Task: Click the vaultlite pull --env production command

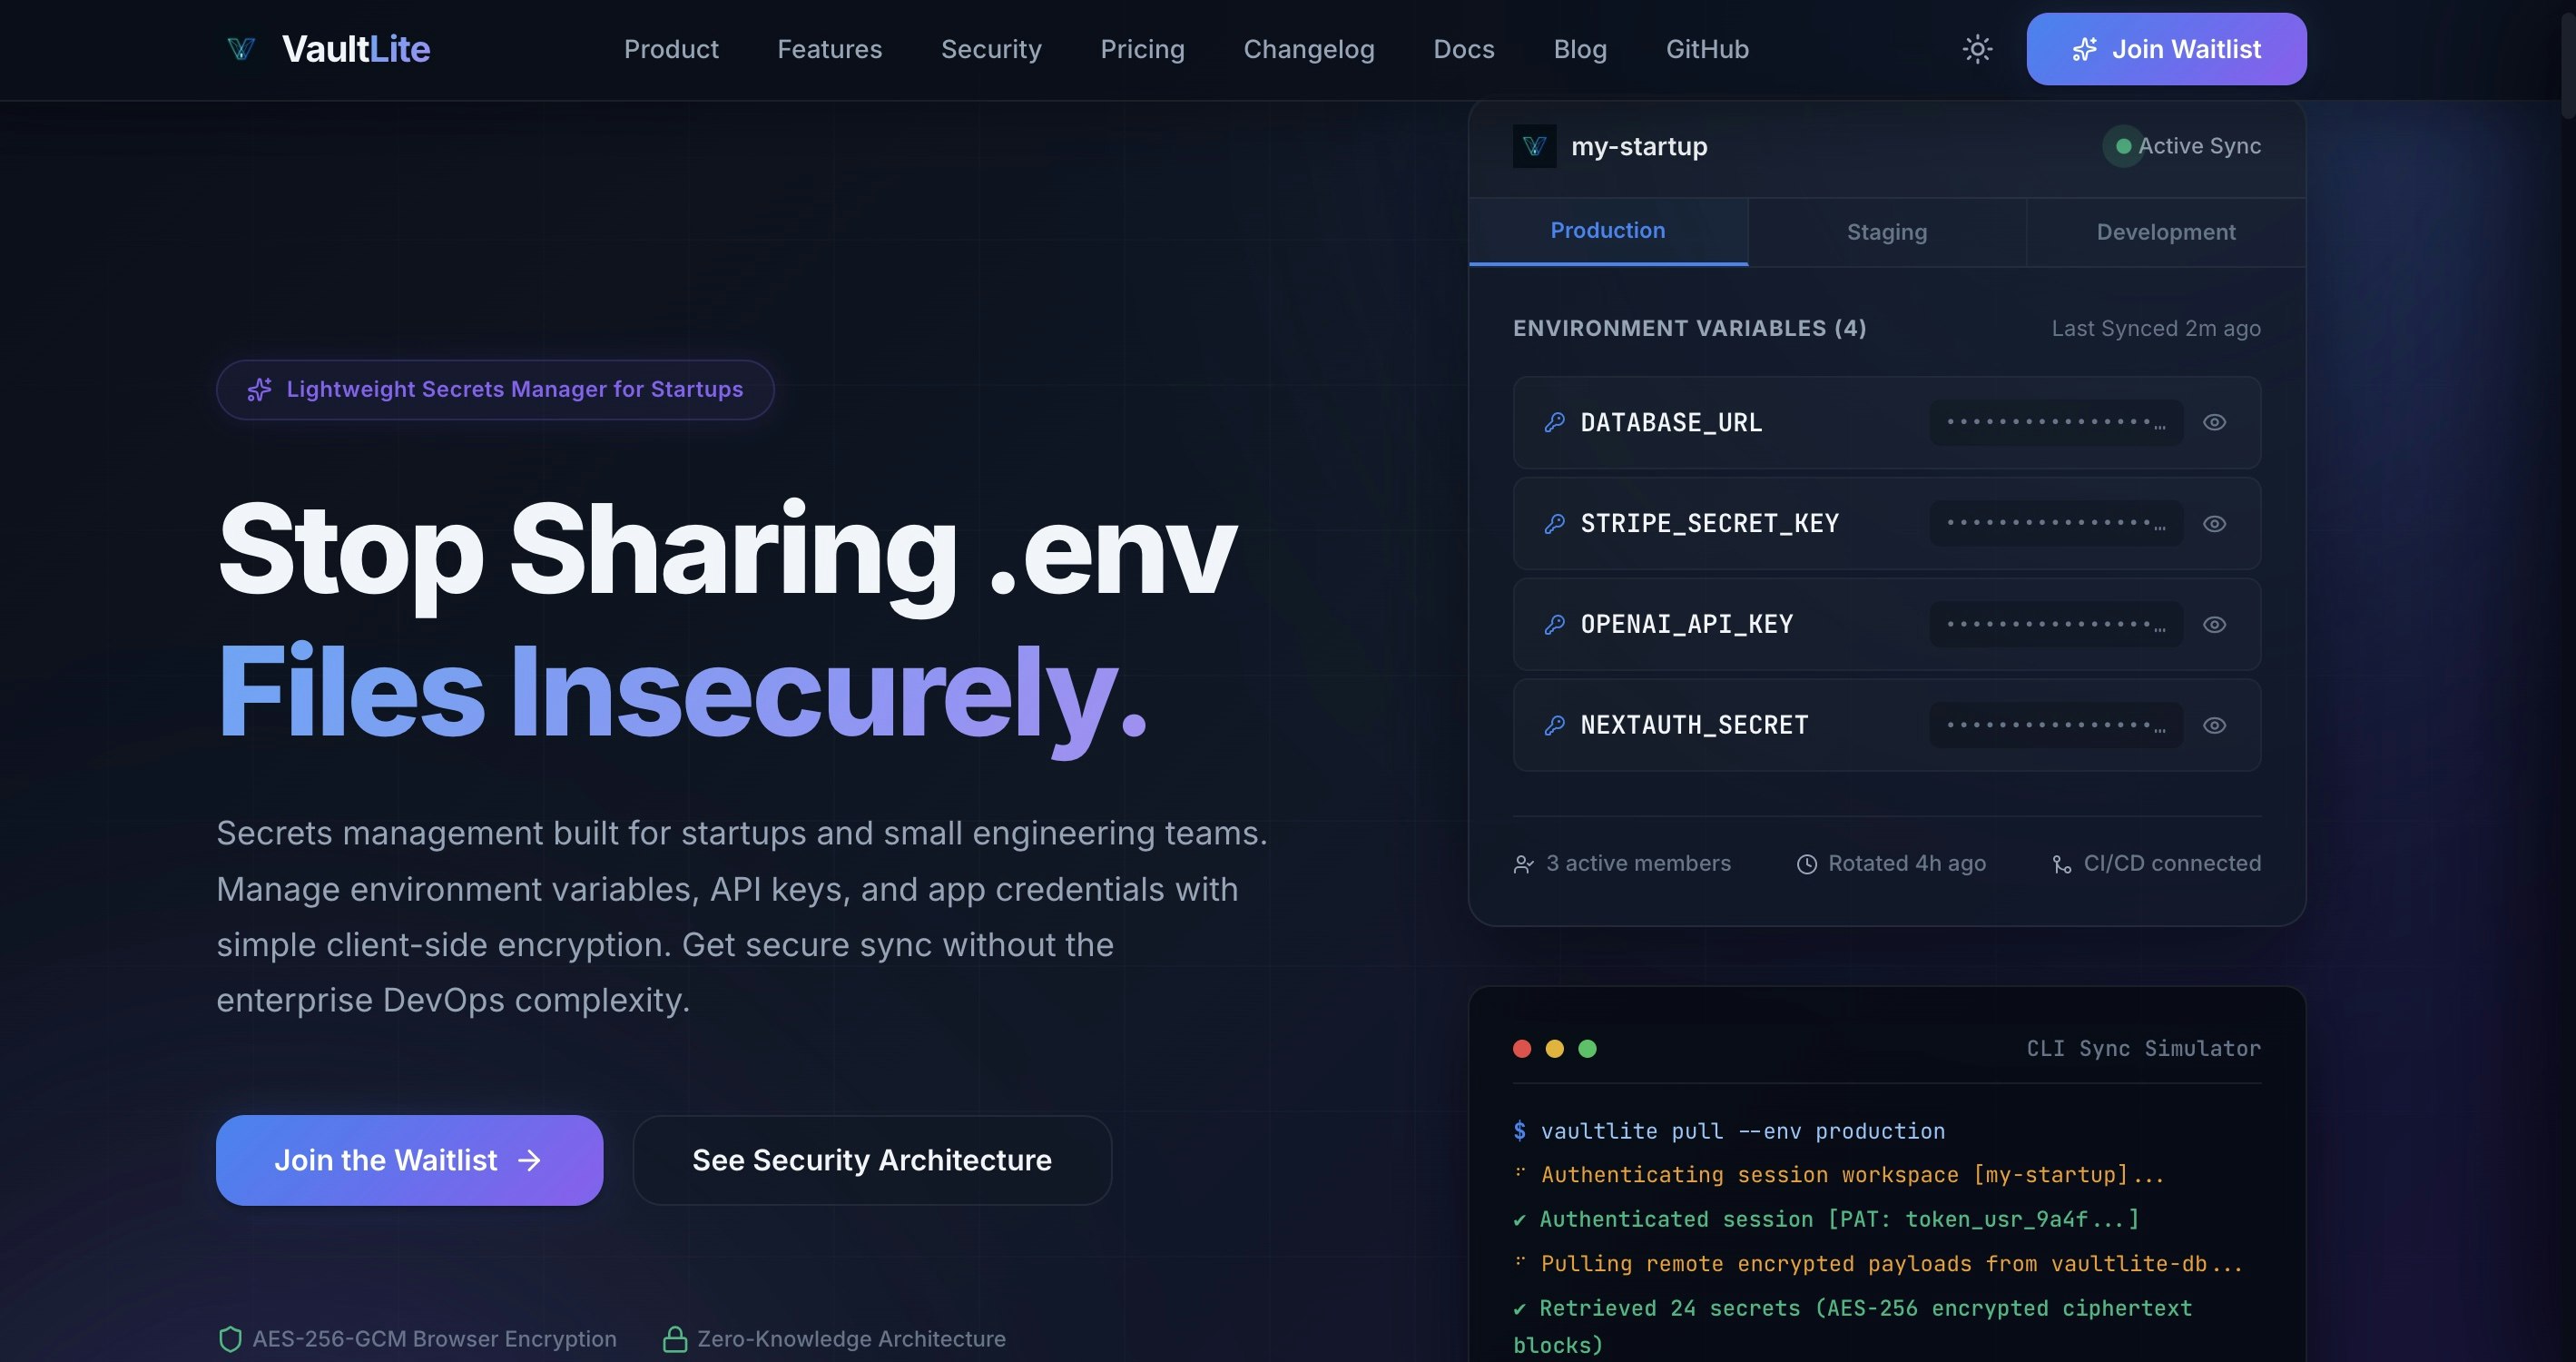Action: pos(1742,1131)
